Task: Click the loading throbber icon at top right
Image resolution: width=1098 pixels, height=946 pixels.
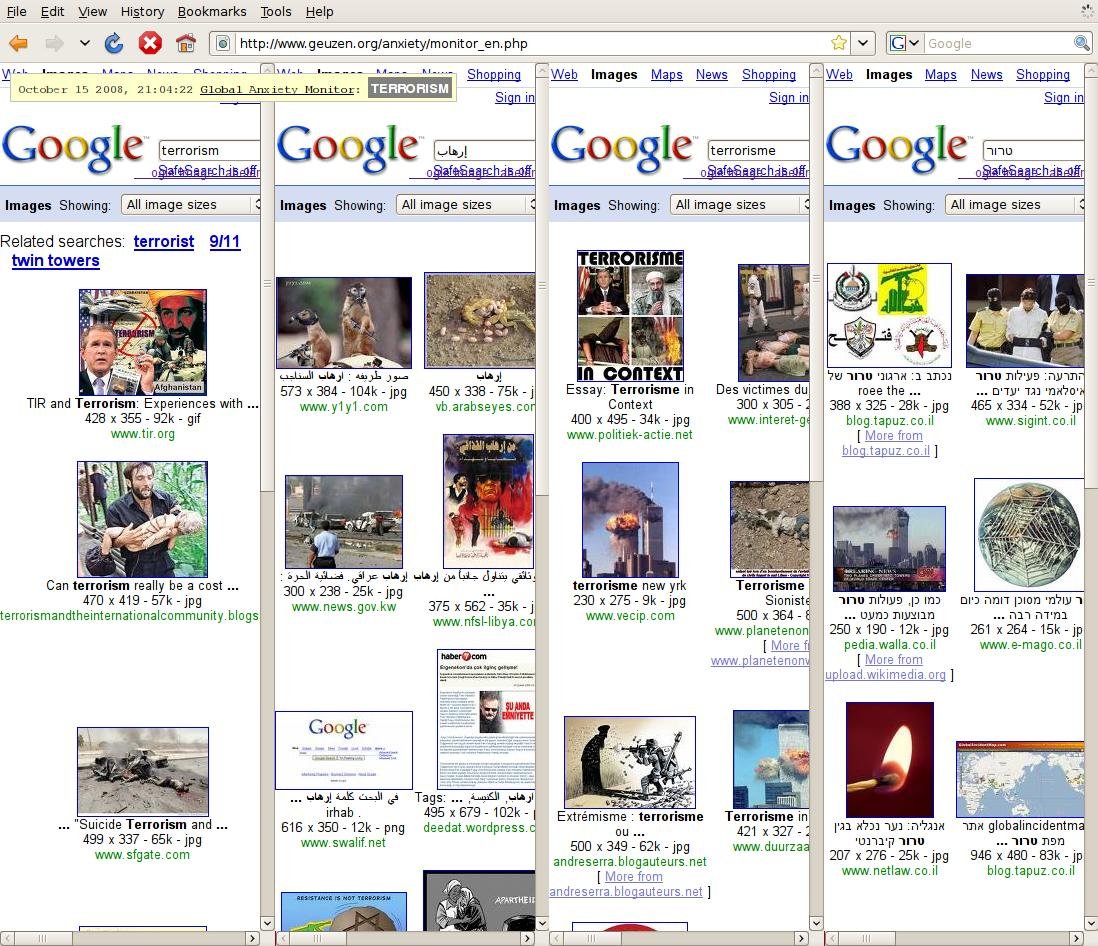Action: point(1086,11)
